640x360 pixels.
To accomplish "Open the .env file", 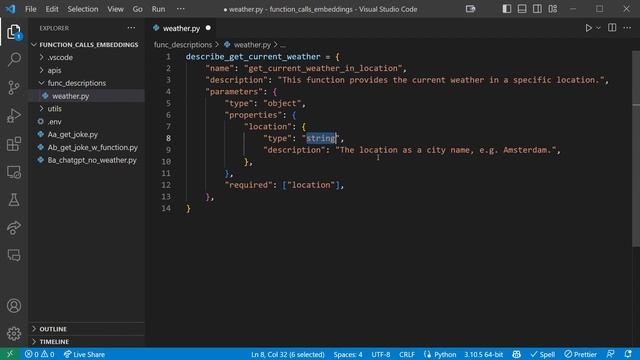I will [x=86, y=121].
